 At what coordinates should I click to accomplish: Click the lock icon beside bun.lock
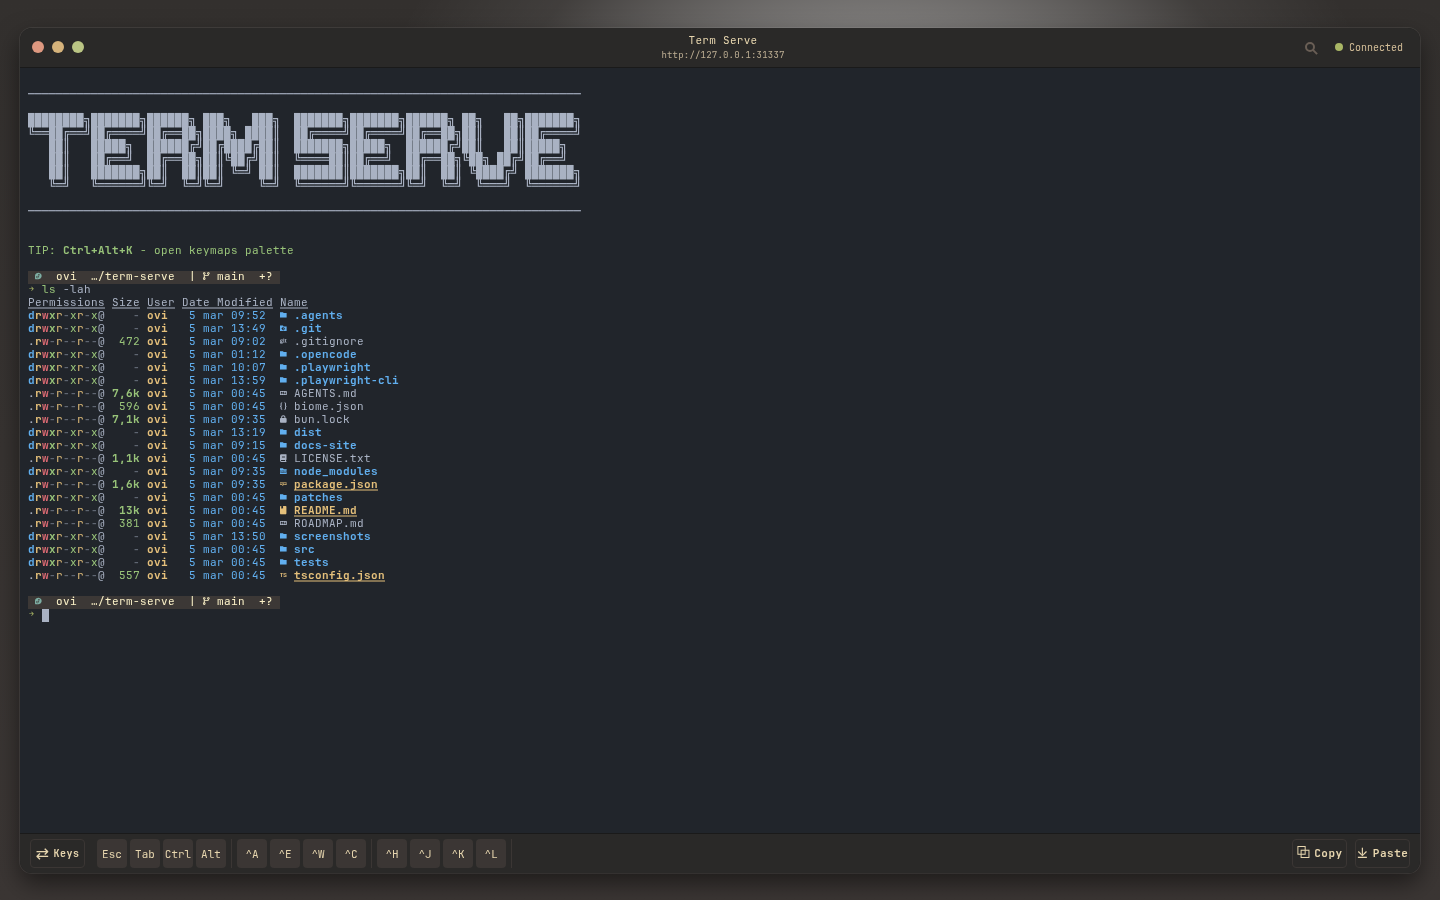pos(284,419)
